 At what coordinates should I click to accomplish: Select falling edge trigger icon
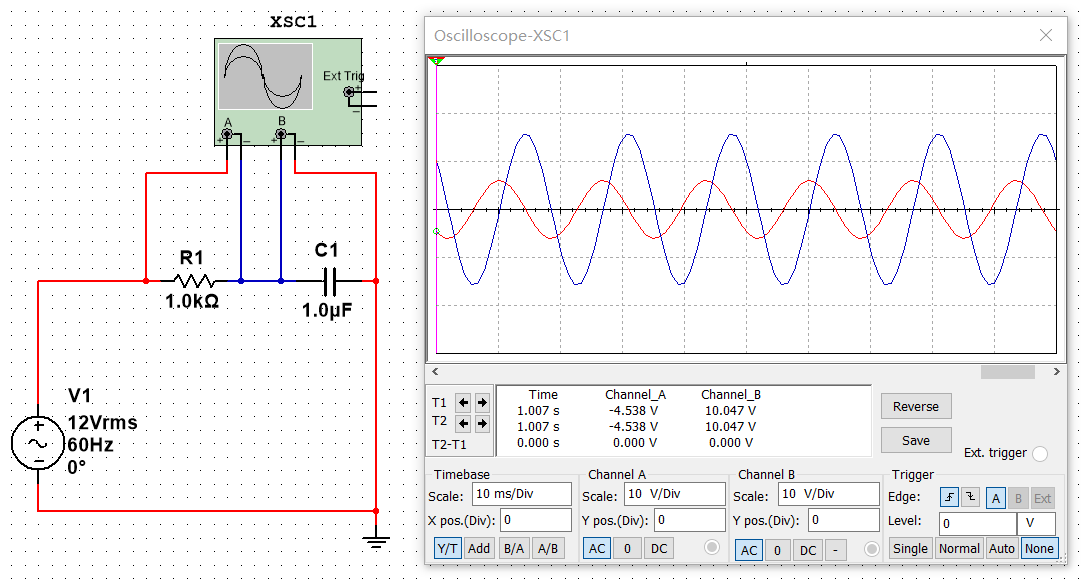point(971,497)
